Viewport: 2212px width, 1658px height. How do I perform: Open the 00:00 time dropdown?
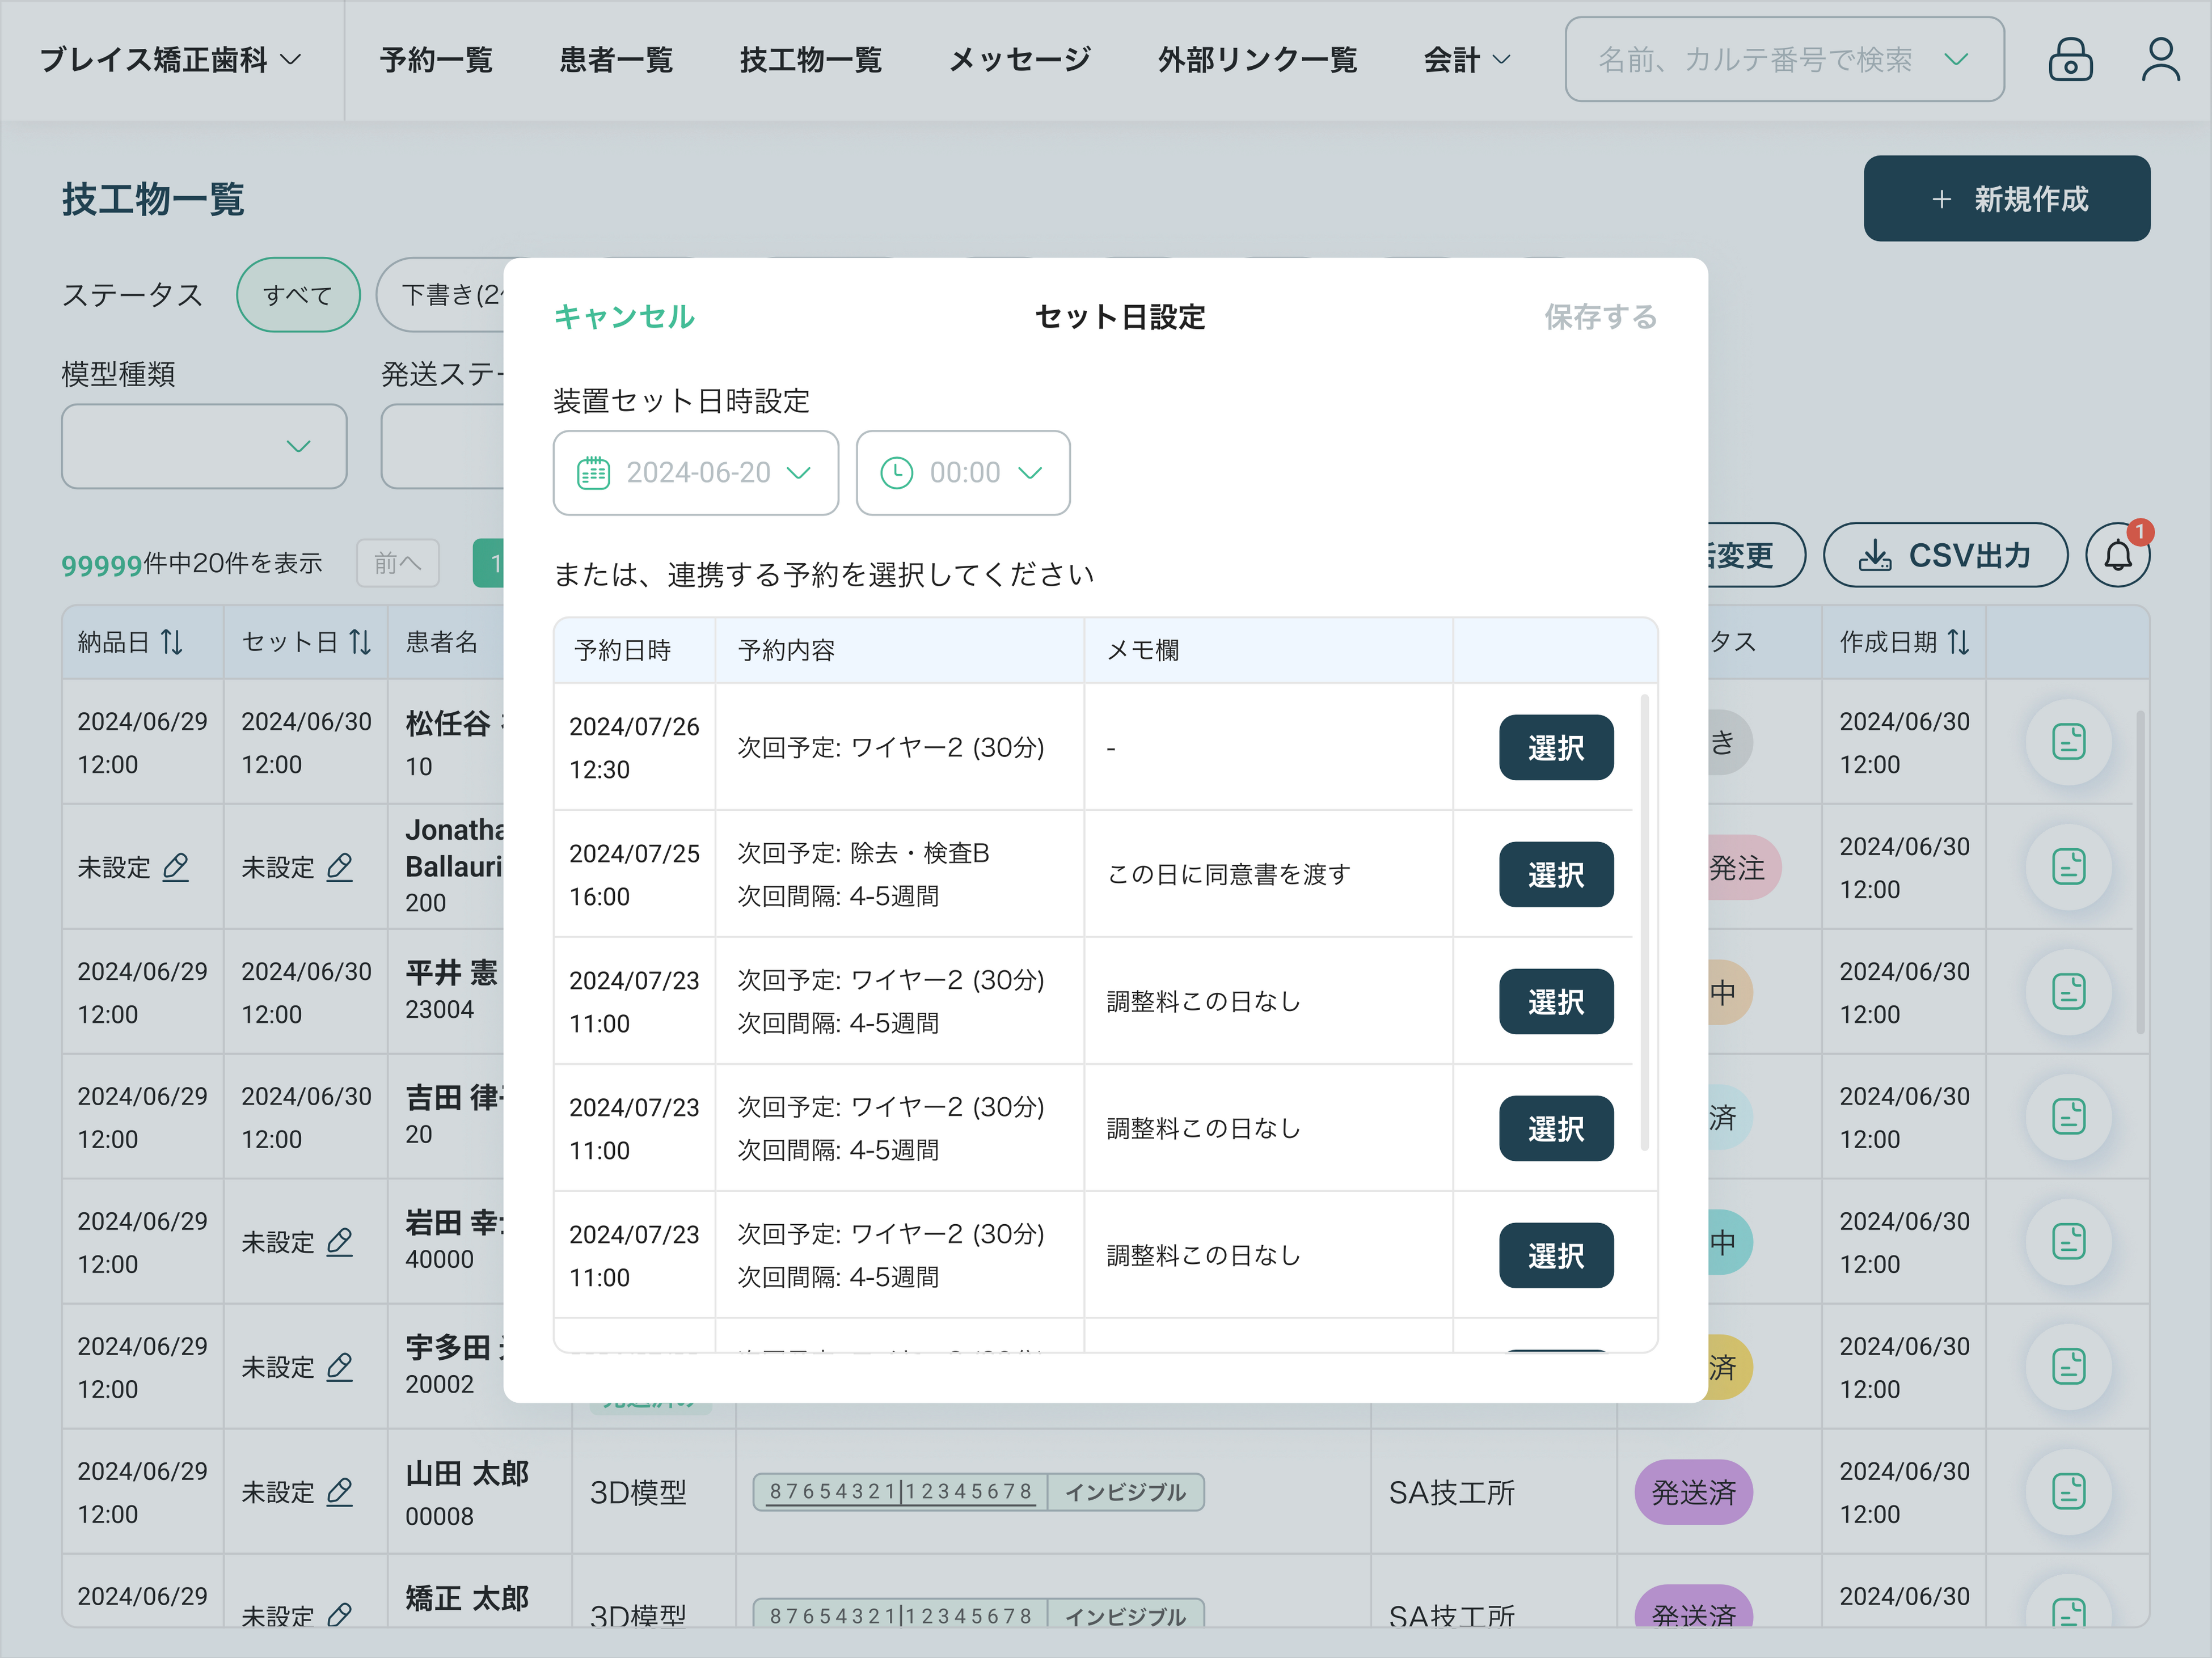[963, 473]
